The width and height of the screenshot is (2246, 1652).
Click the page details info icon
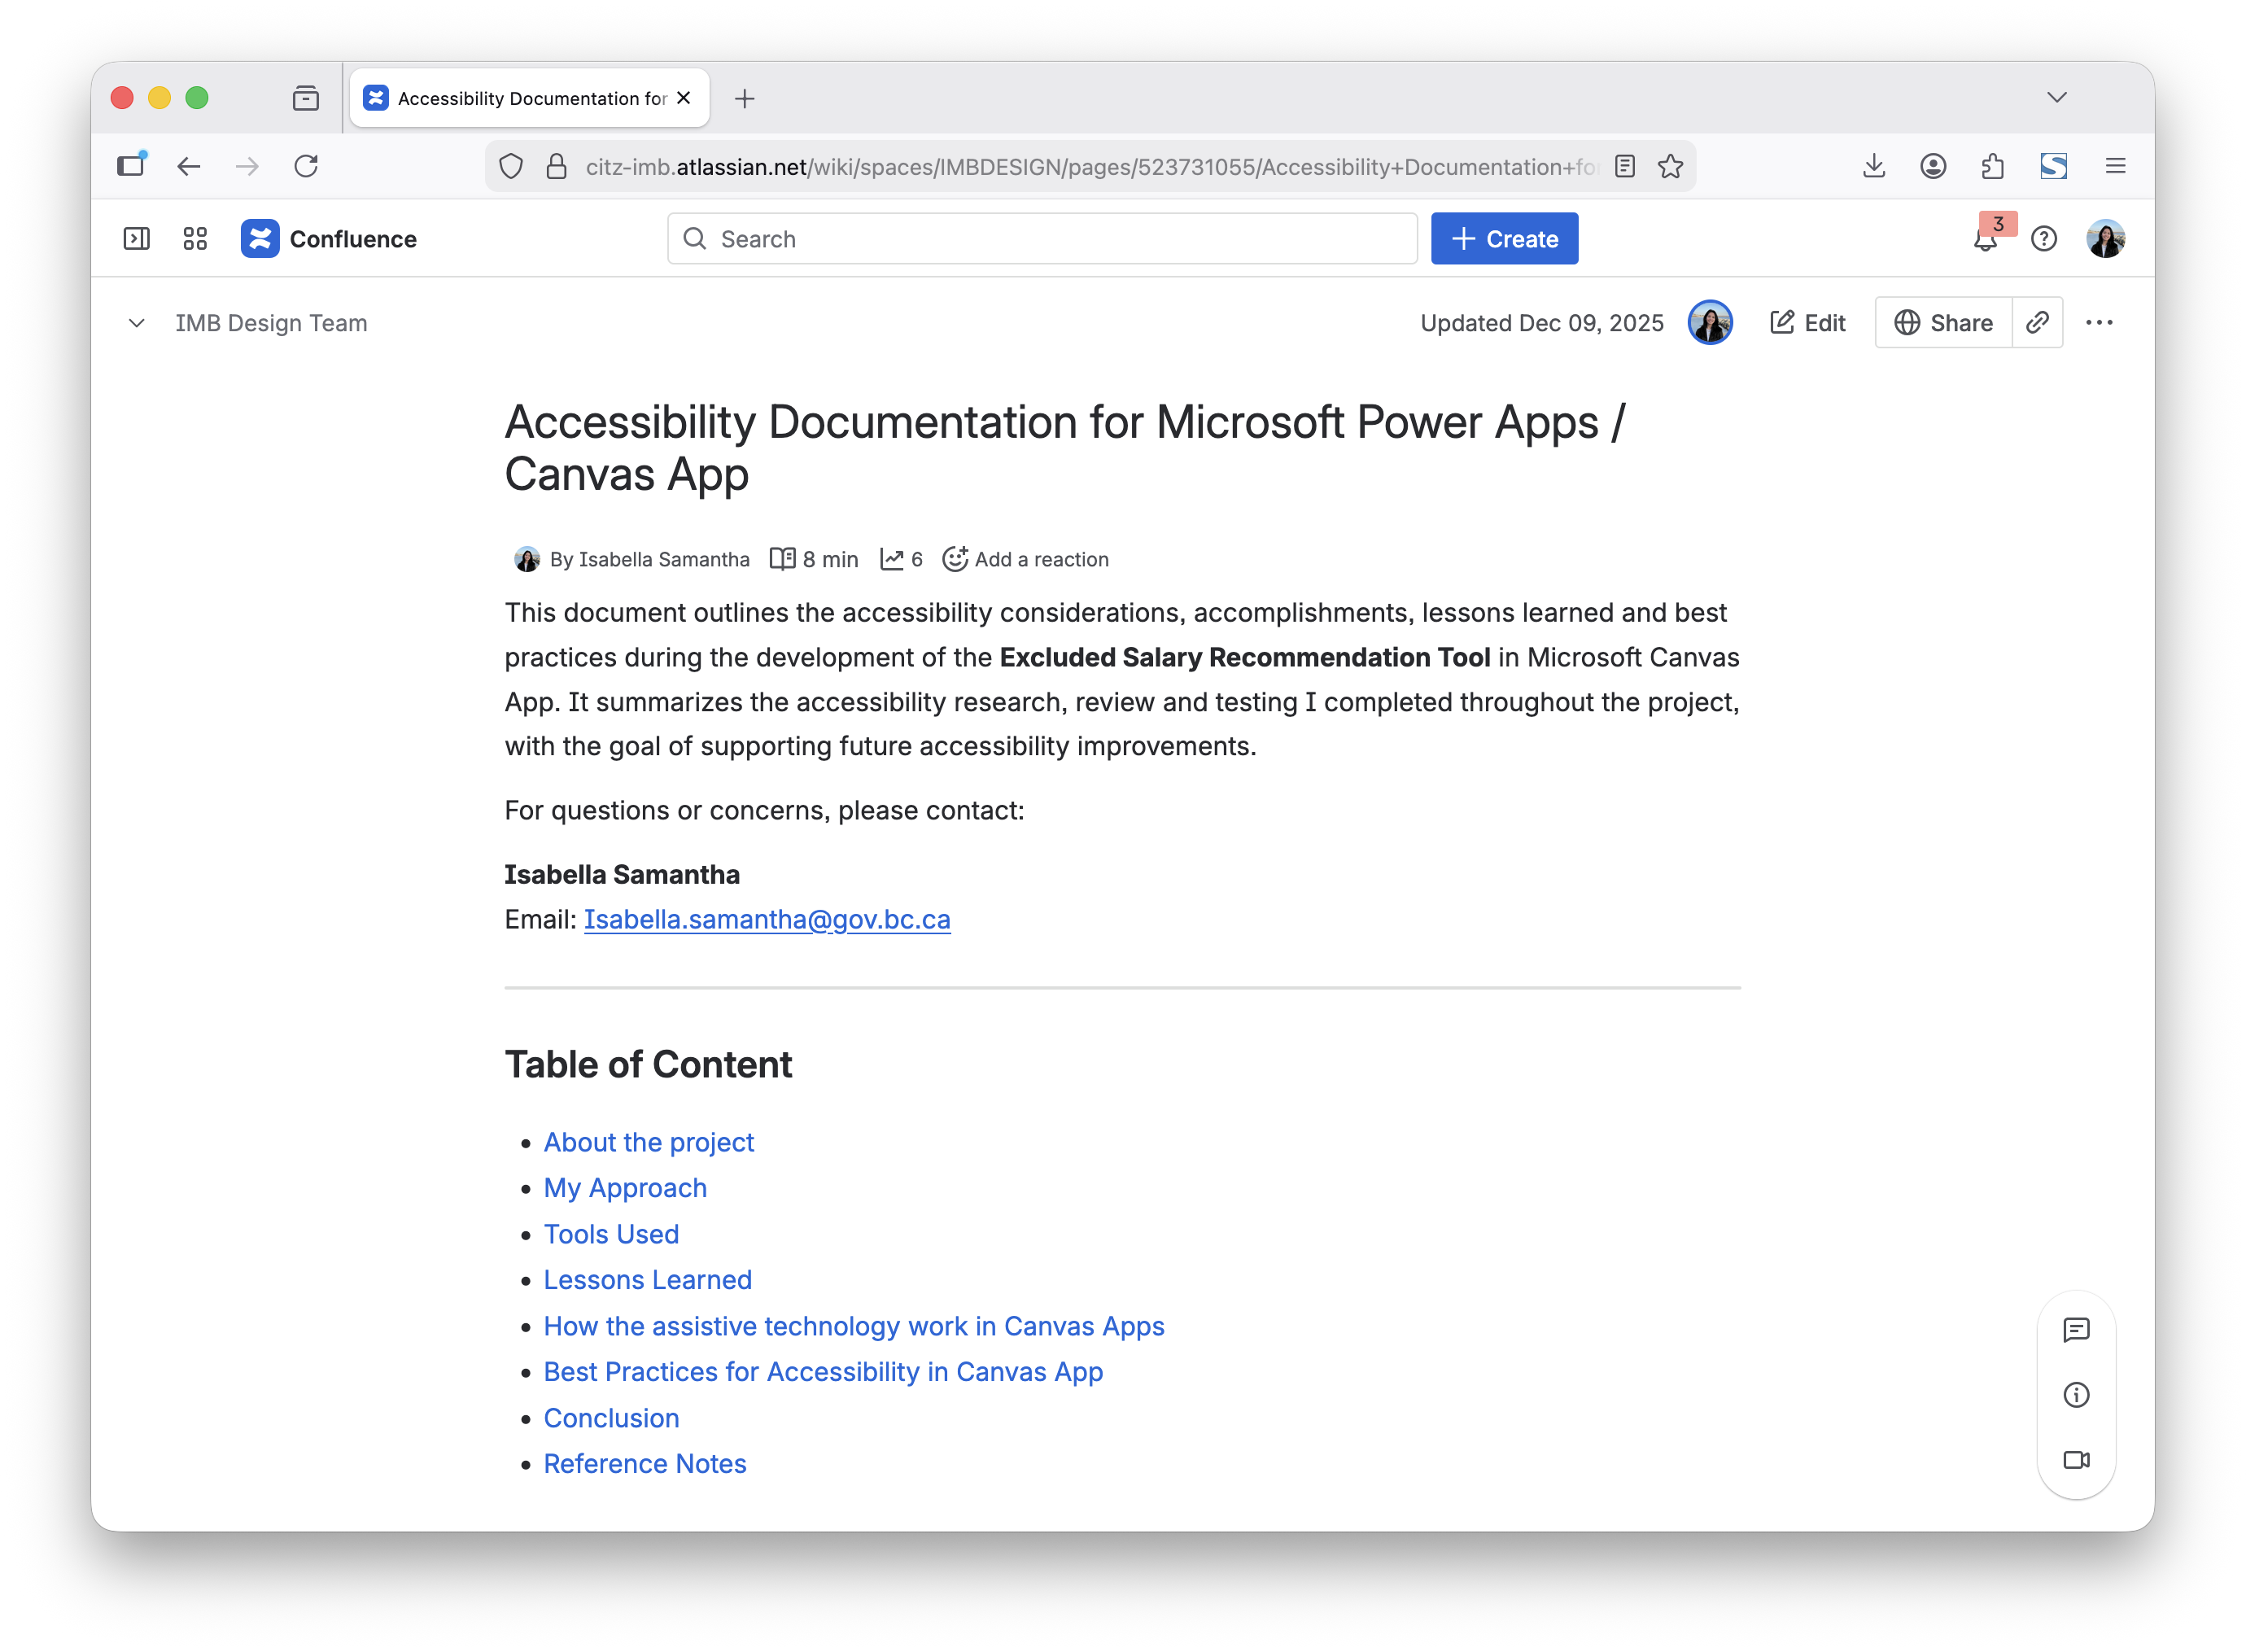click(x=2076, y=1395)
